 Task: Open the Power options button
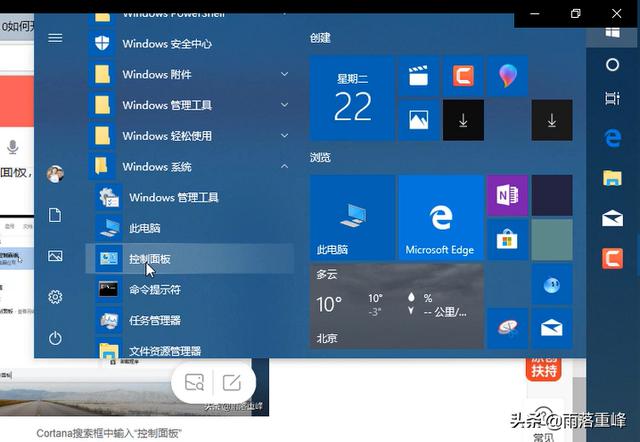pos(55,338)
